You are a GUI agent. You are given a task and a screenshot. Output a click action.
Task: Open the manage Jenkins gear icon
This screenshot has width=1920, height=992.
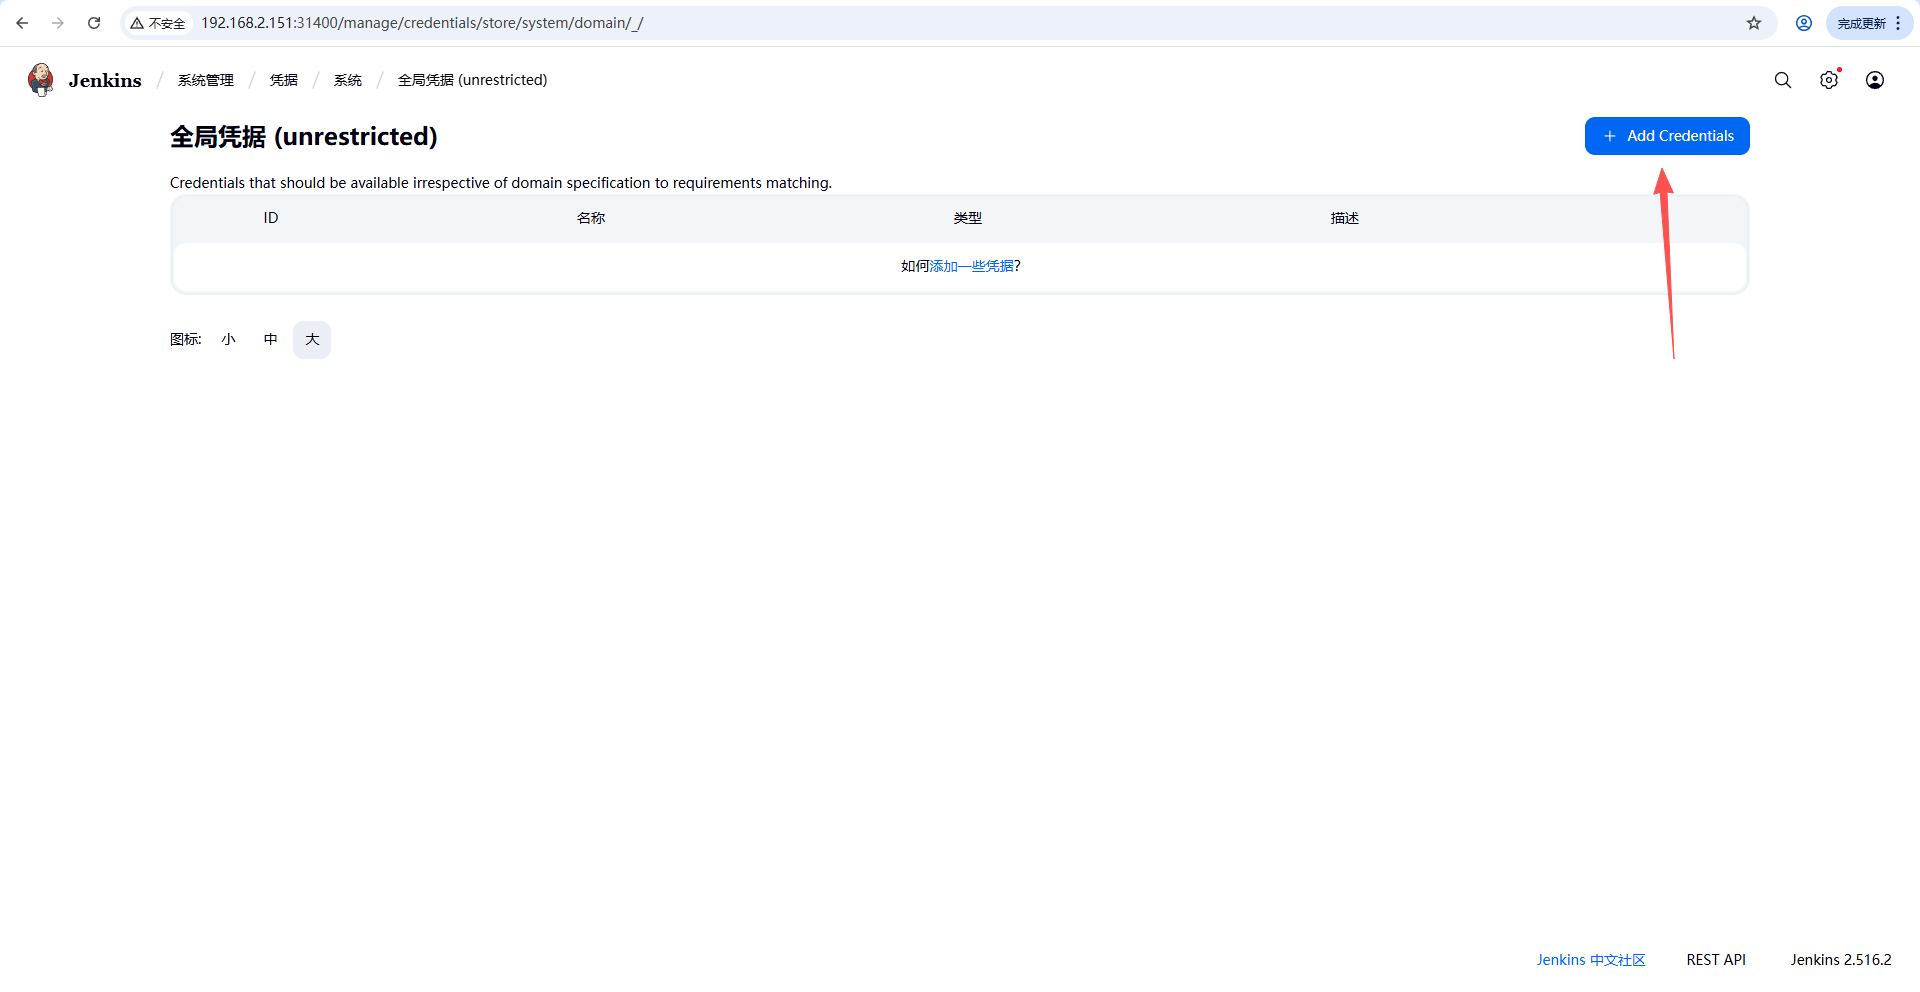click(1829, 80)
